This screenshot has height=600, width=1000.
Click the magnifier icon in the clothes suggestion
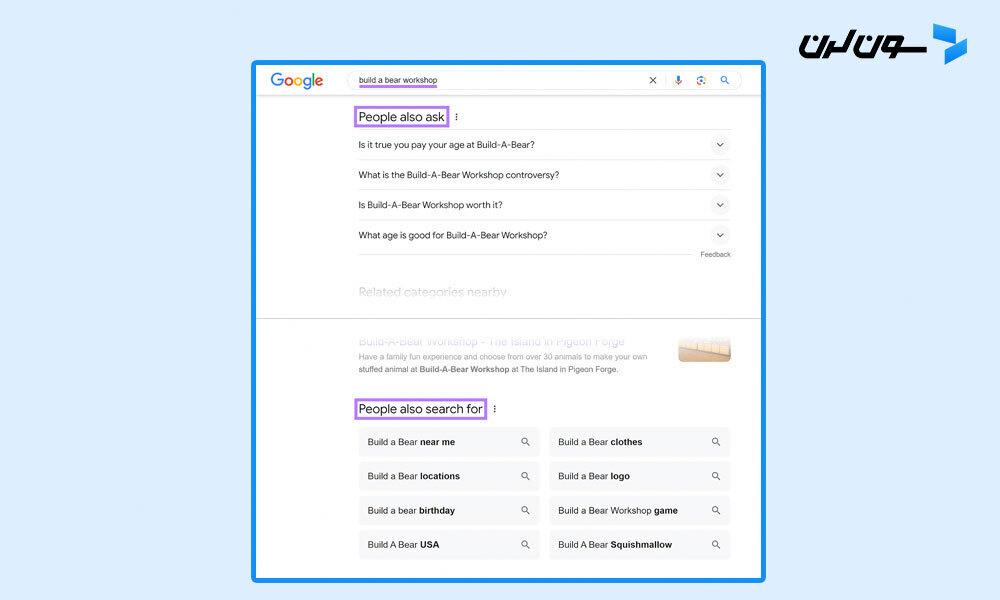coord(716,442)
